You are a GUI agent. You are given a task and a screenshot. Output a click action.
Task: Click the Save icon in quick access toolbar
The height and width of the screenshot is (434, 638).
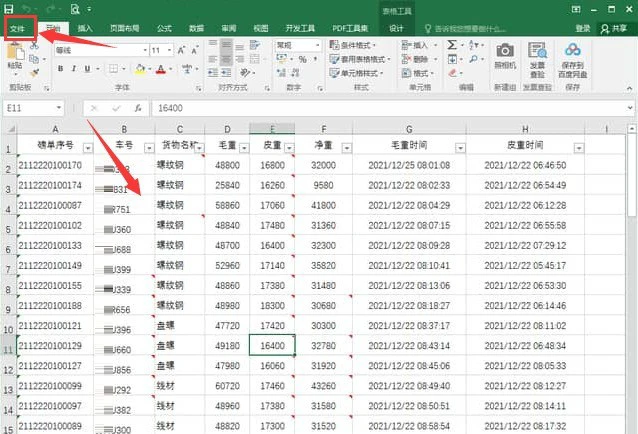(9, 9)
